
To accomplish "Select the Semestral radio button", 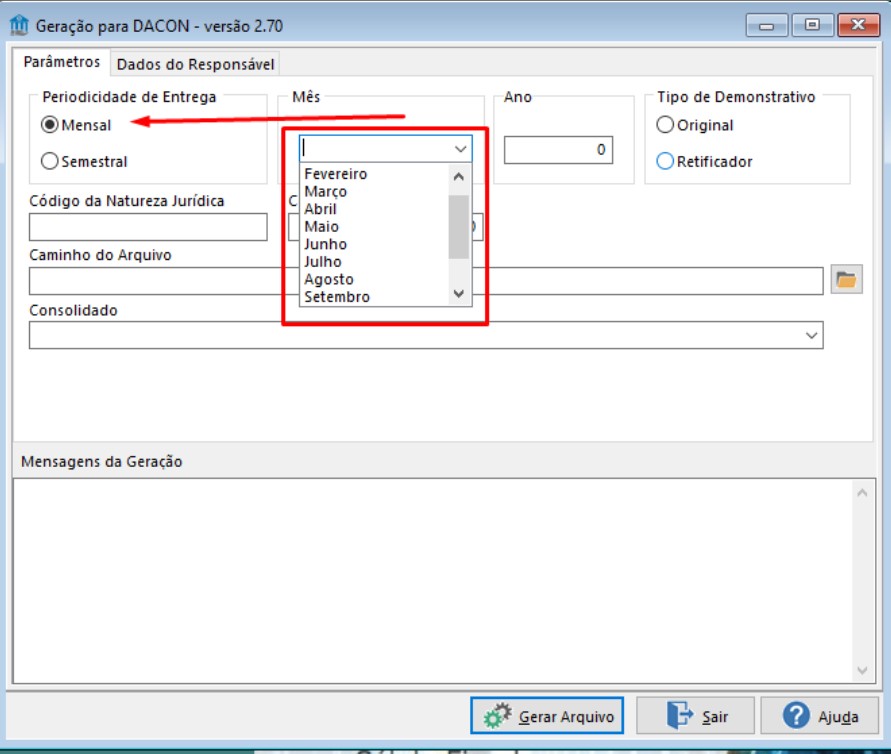I will tap(49, 161).
